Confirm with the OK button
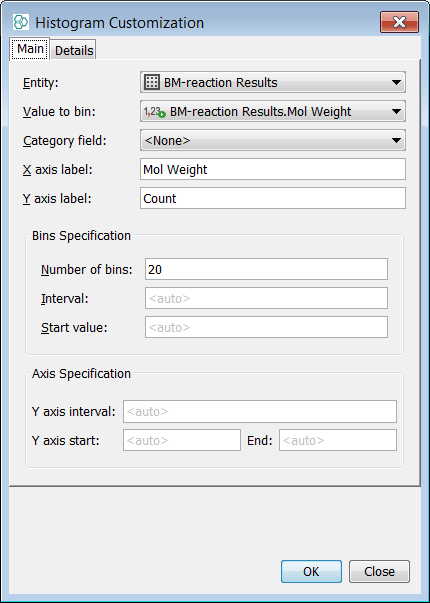Screen dimensions: 430x603 tap(311, 571)
